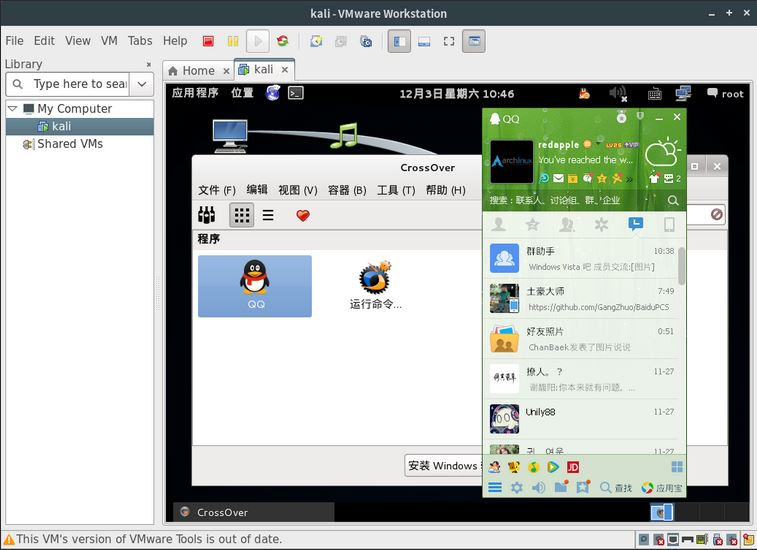Viewport: 757px width, 550px height.
Task: Open the root user menu in guest panel
Action: point(725,94)
